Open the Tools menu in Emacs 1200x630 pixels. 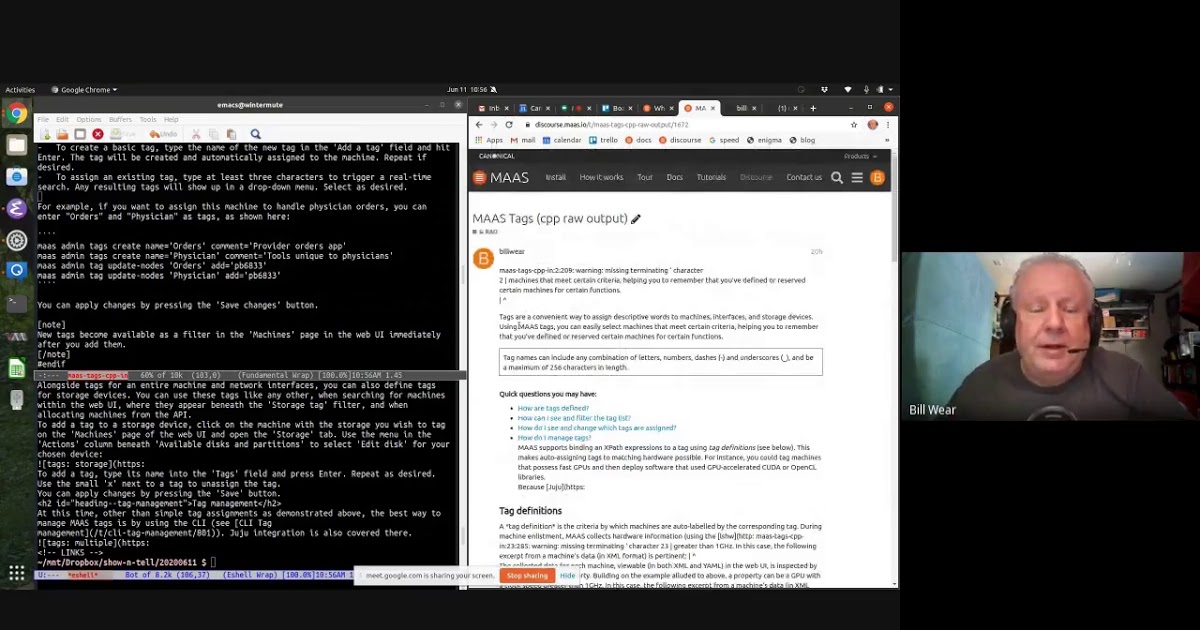coord(147,119)
